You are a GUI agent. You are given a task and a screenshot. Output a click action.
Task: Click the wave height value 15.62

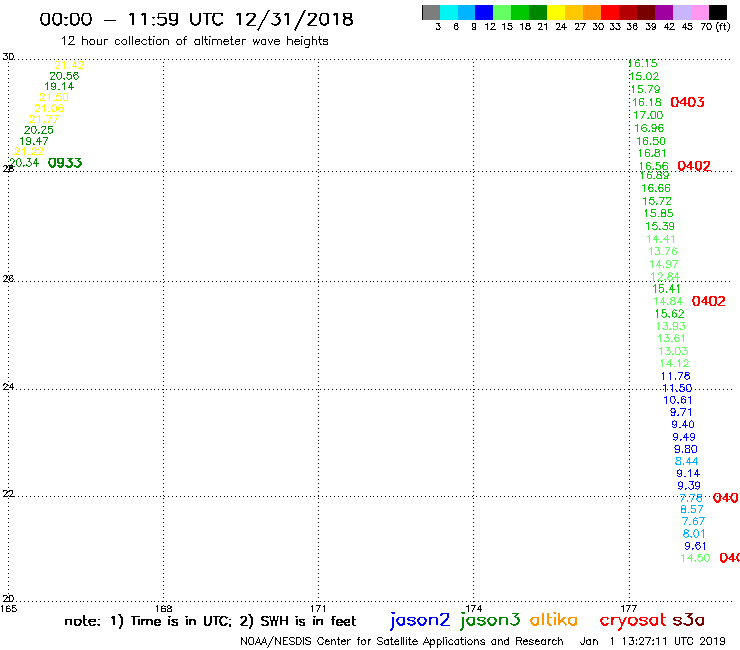point(669,314)
